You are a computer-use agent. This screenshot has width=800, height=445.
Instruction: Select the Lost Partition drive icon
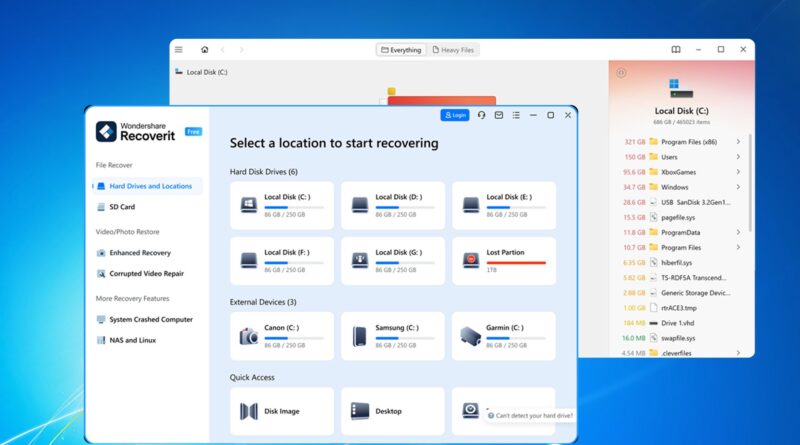[x=471, y=260]
